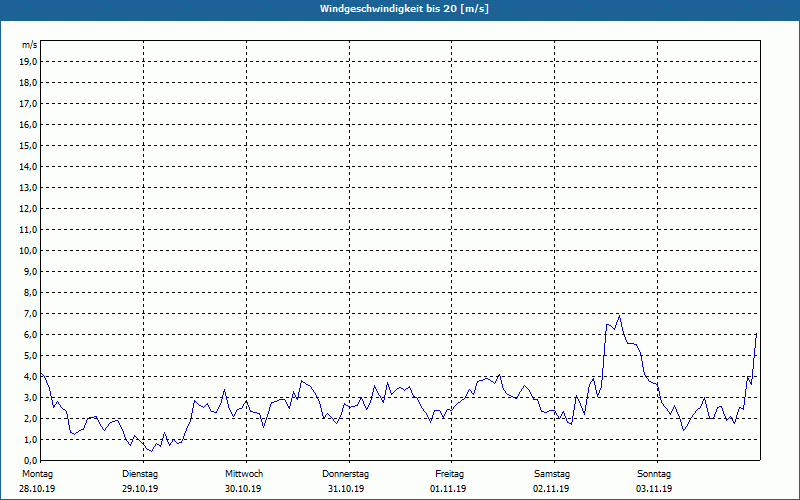Click the 0,0 value on the y-axis
Viewport: 800px width, 500px height.
(29, 460)
